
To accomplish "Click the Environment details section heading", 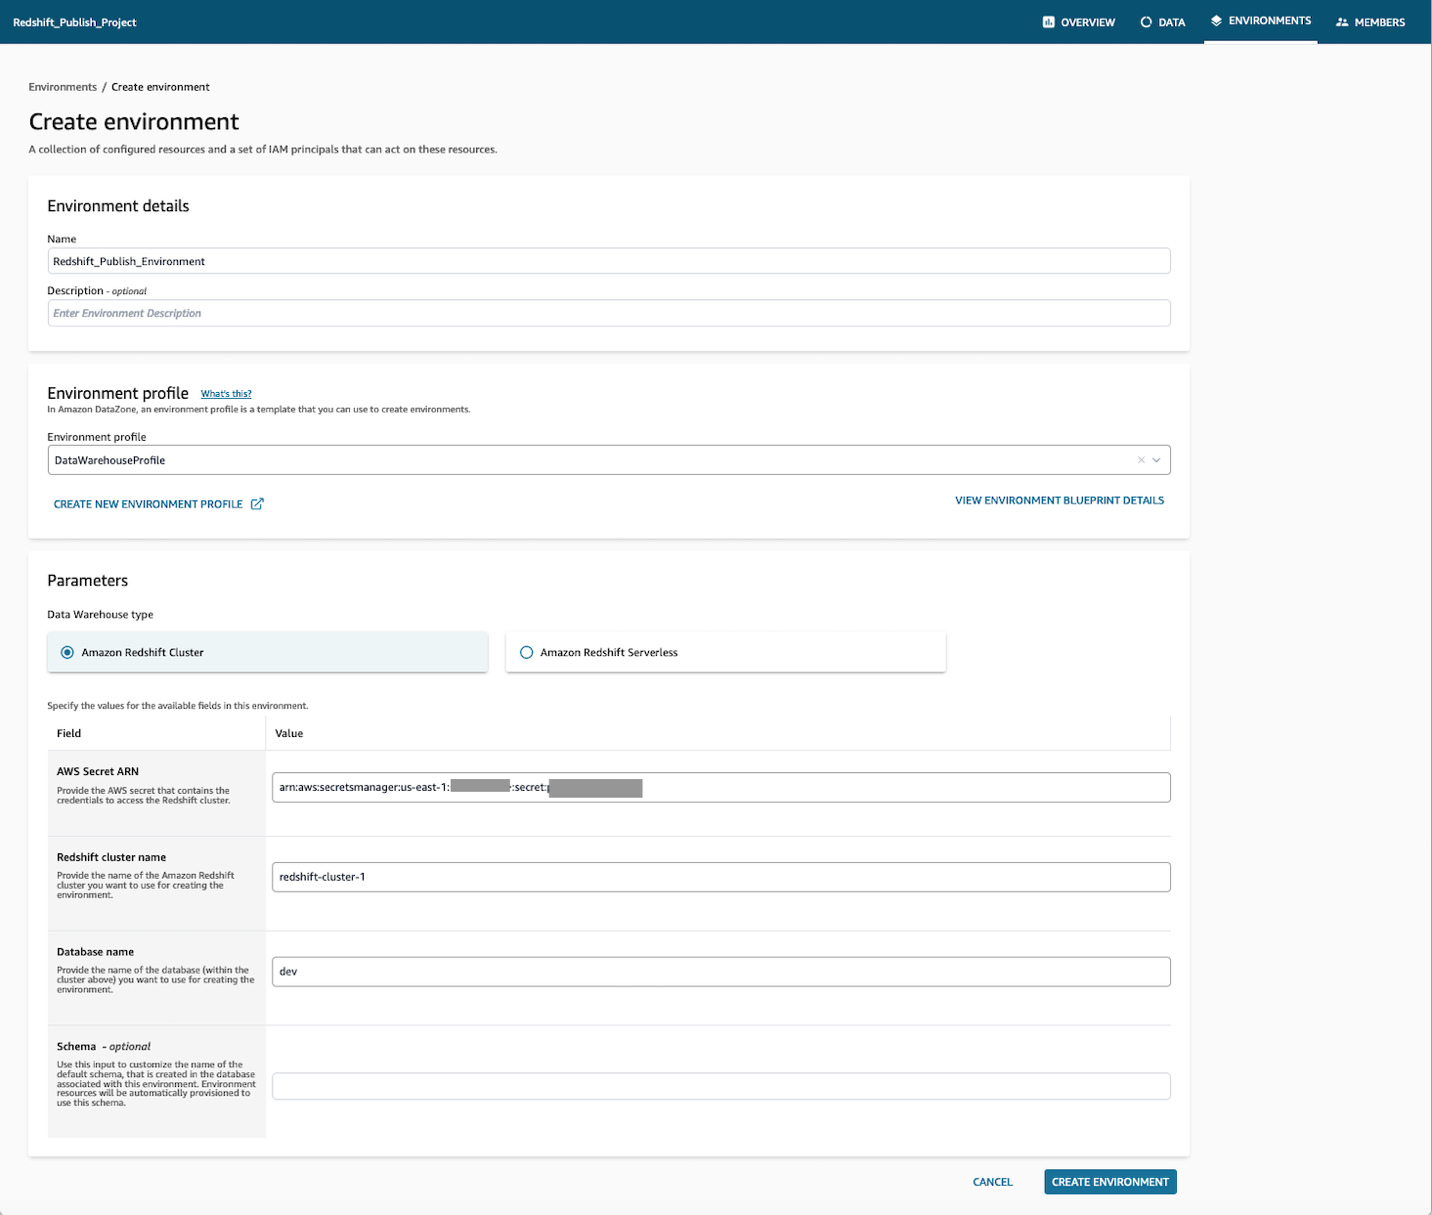I will tap(118, 206).
